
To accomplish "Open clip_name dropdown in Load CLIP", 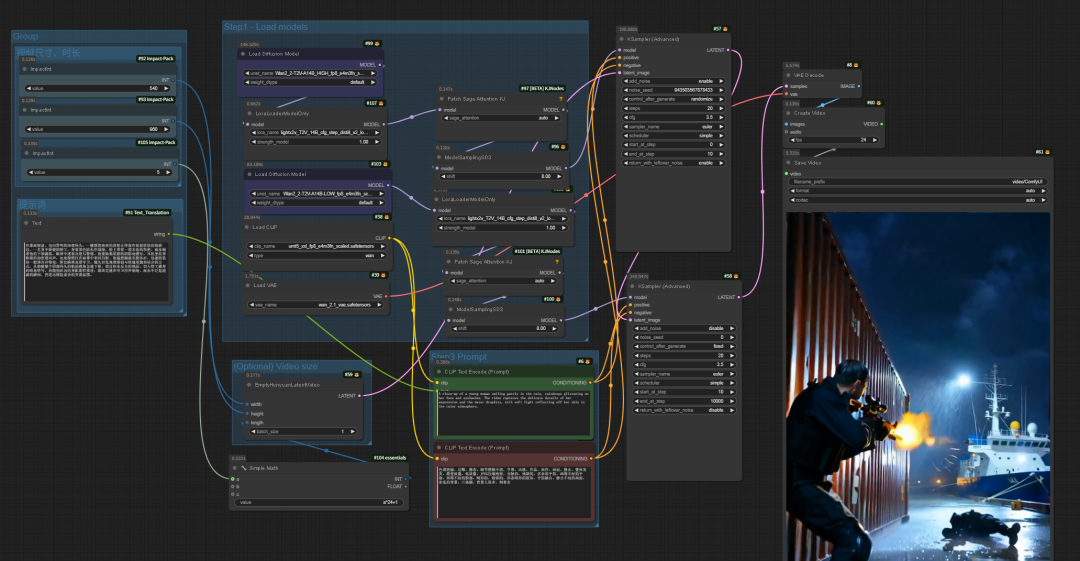I will tap(317, 246).
